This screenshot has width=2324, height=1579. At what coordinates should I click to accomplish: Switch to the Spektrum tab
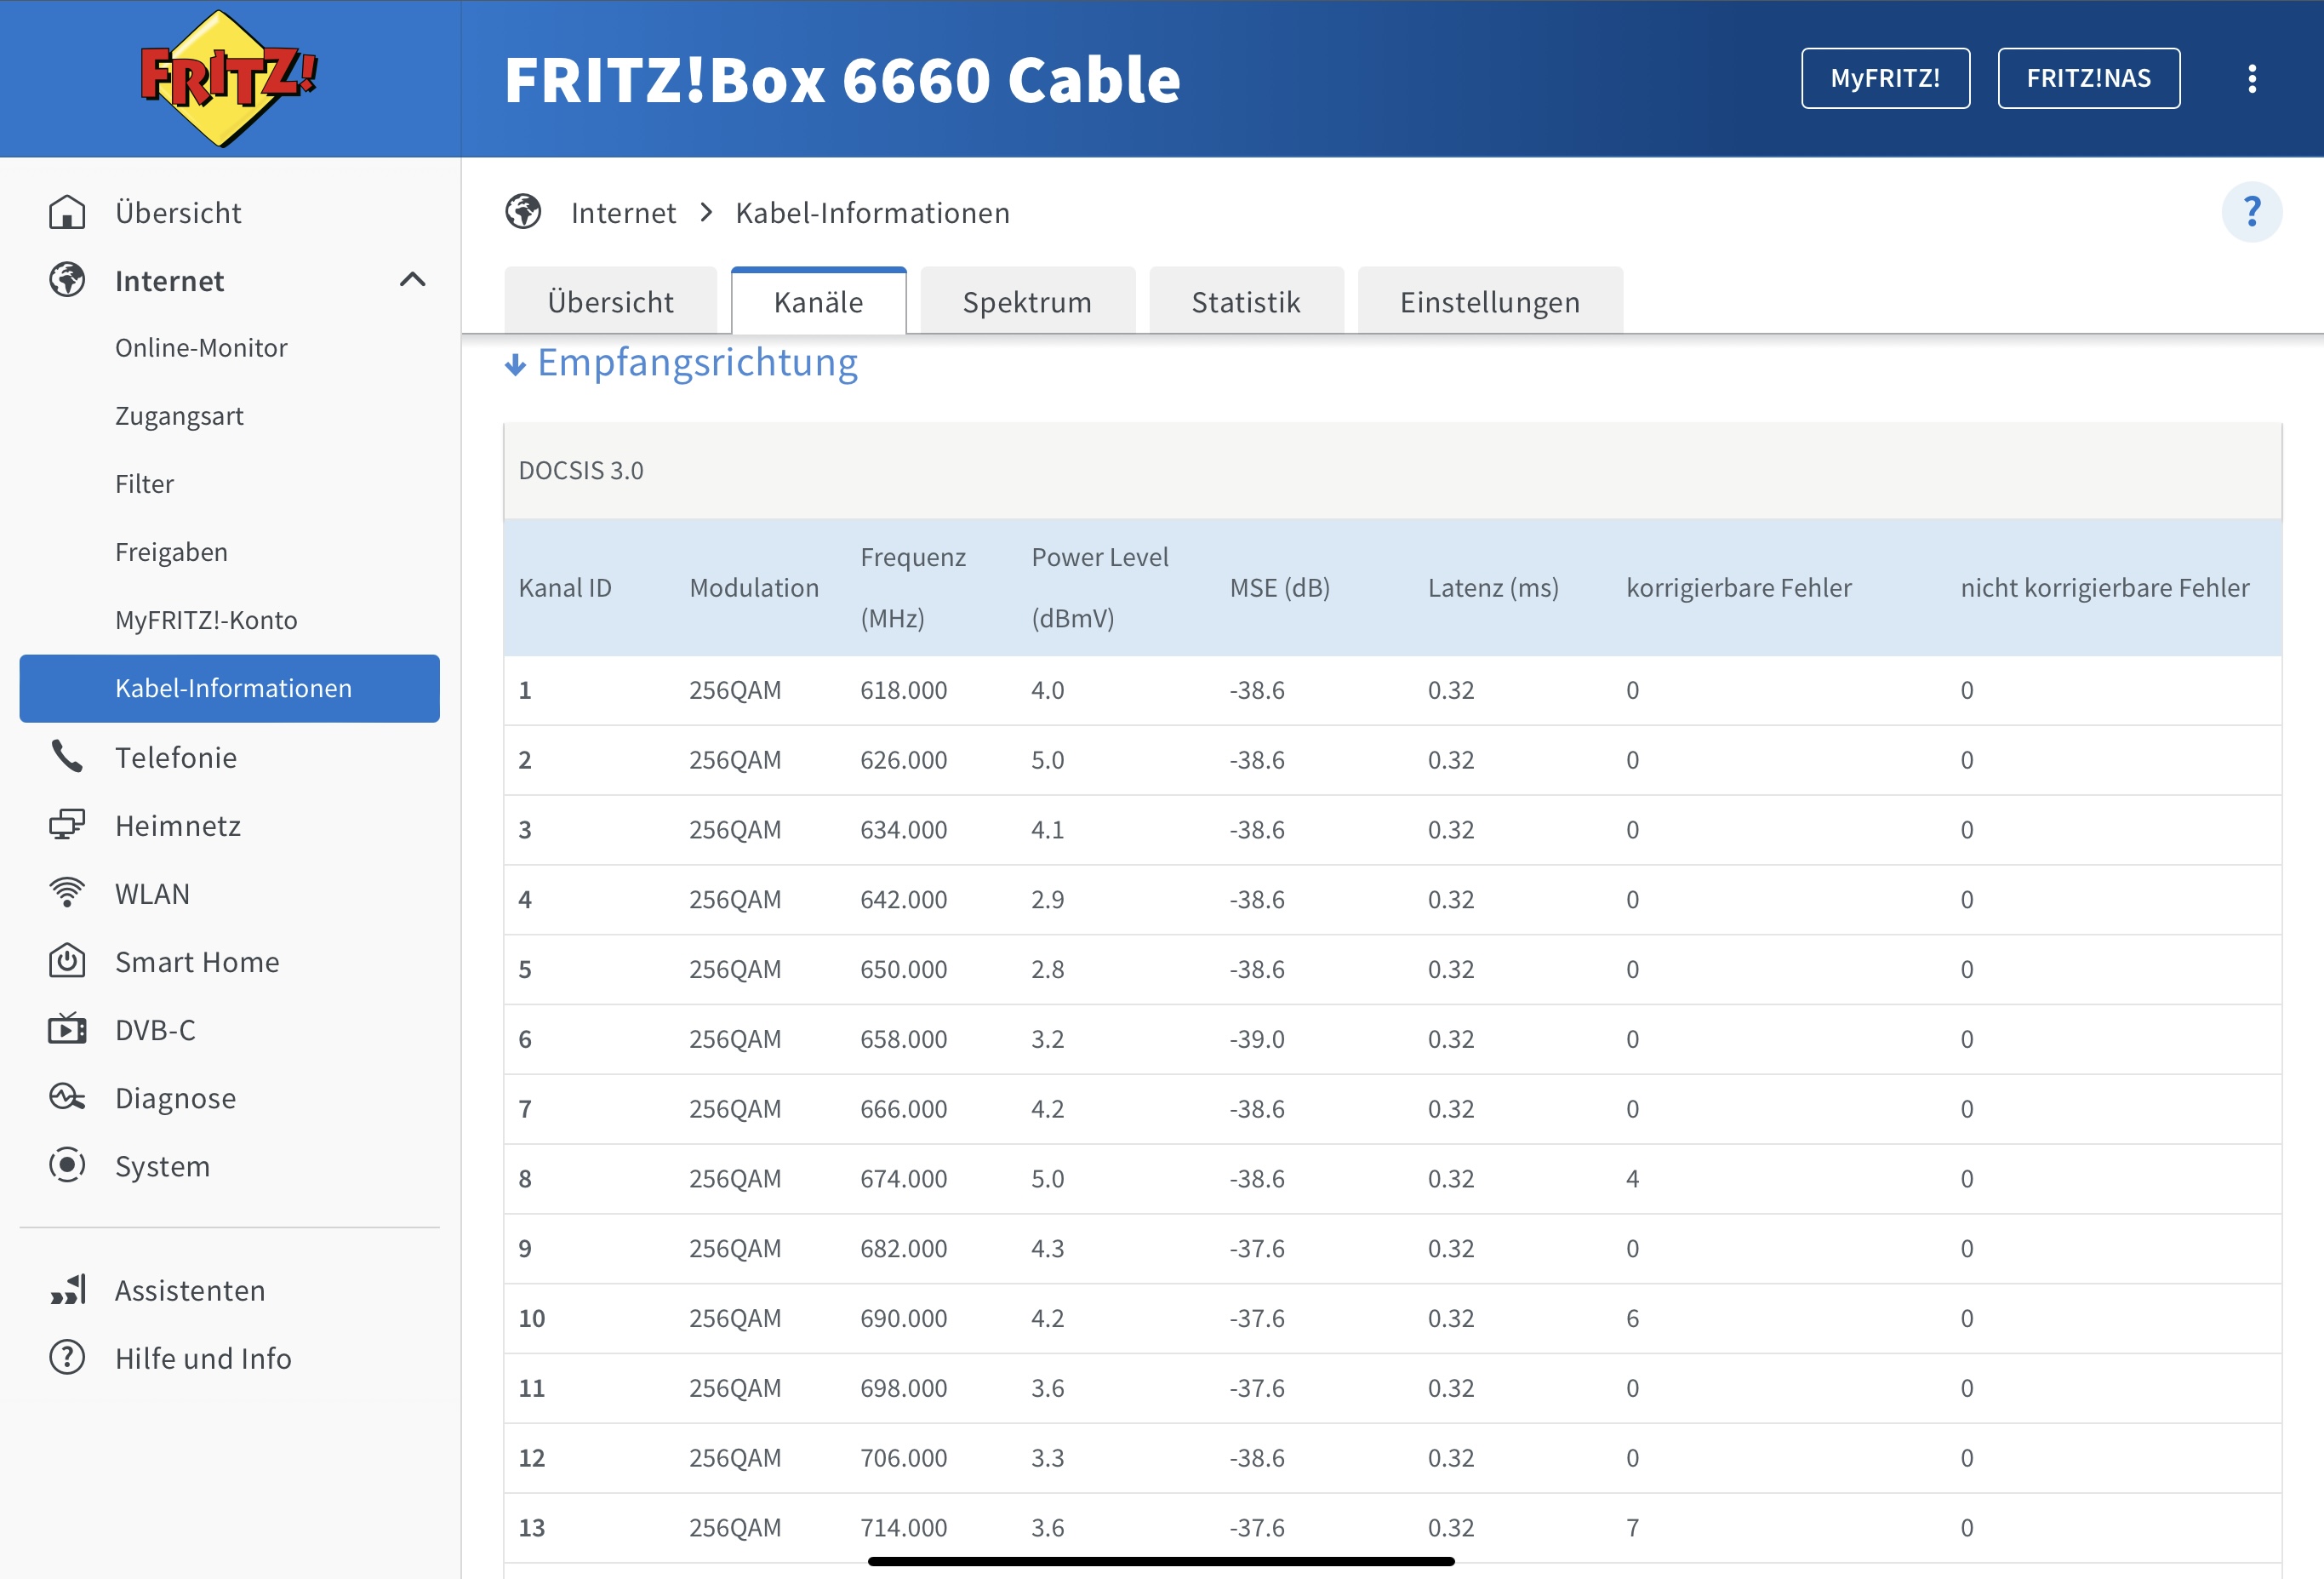(1026, 302)
